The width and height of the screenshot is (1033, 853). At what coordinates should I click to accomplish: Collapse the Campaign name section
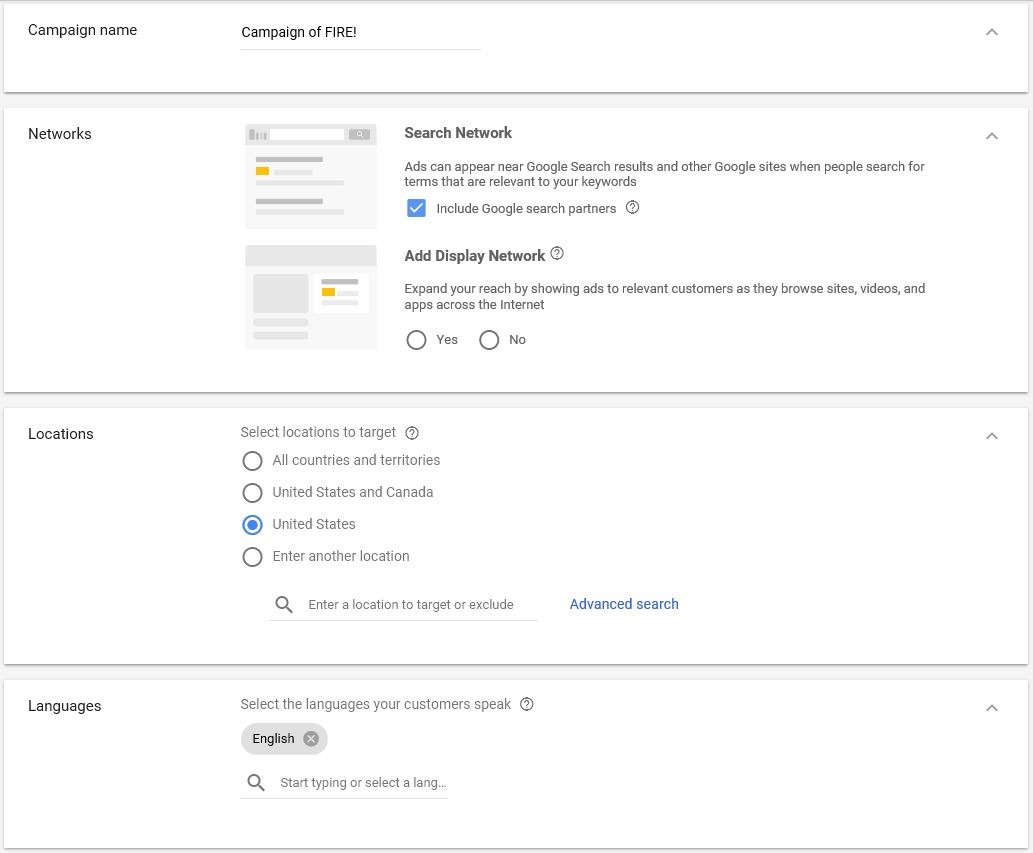(991, 32)
